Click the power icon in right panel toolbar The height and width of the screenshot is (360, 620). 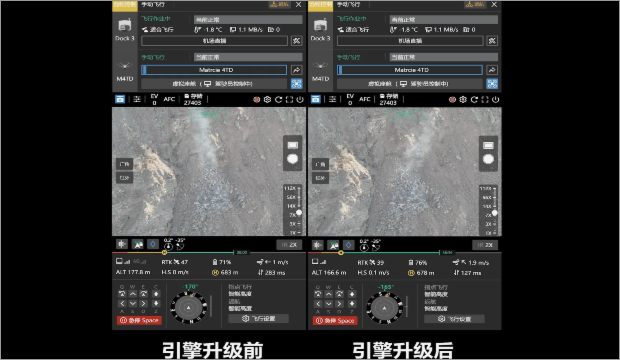tap(495, 100)
